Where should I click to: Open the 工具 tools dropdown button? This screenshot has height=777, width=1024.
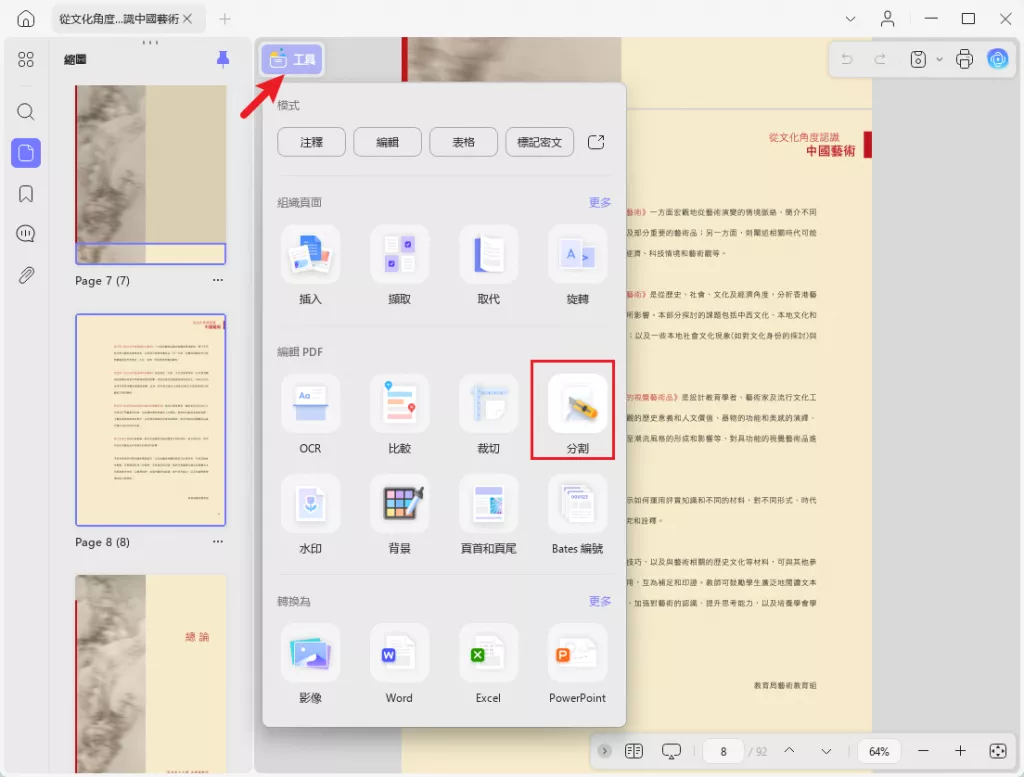tap(292, 59)
